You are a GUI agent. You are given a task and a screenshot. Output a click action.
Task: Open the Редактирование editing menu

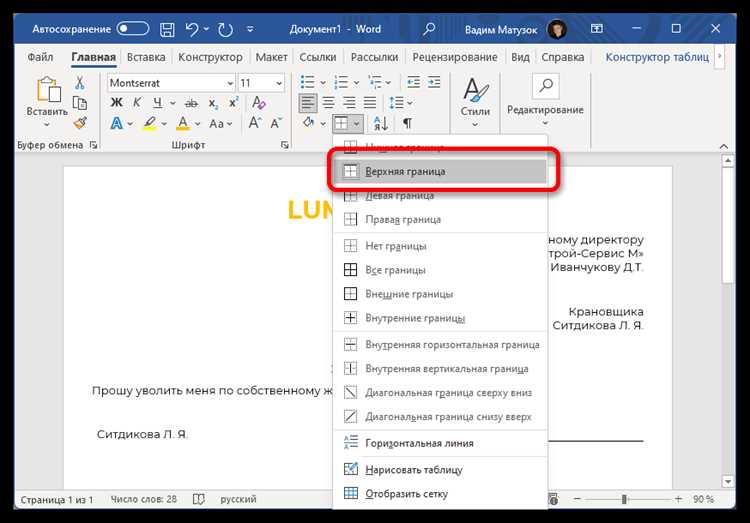coord(545,101)
